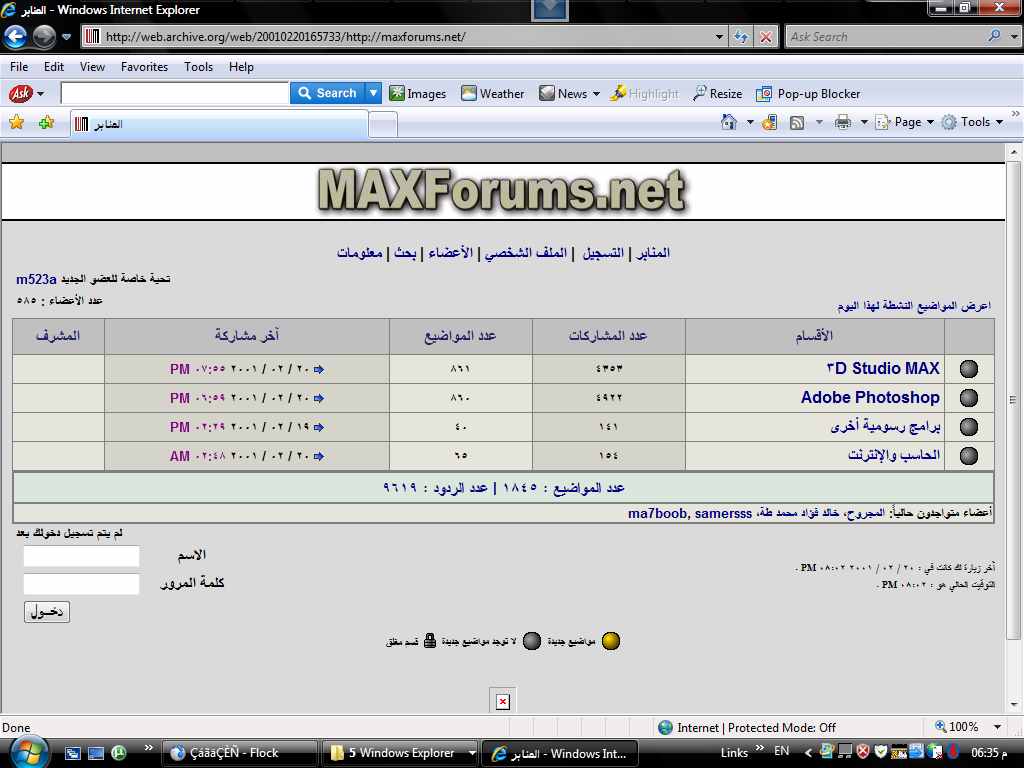Viewport: 1024px width, 768px height.
Task: Open a new tab with the blank tab button
Action: tap(383, 124)
